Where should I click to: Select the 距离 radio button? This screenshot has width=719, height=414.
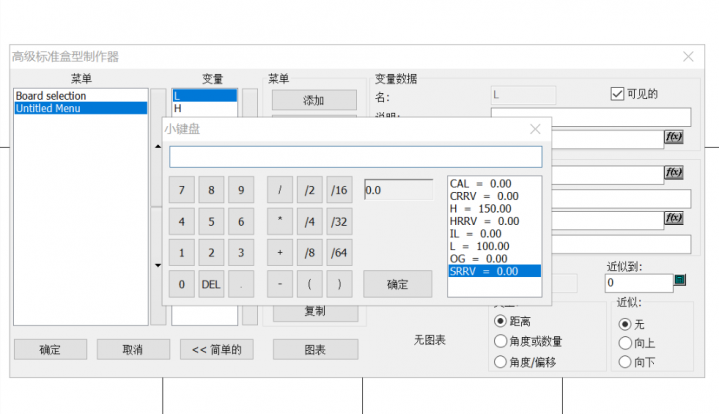click(500, 321)
